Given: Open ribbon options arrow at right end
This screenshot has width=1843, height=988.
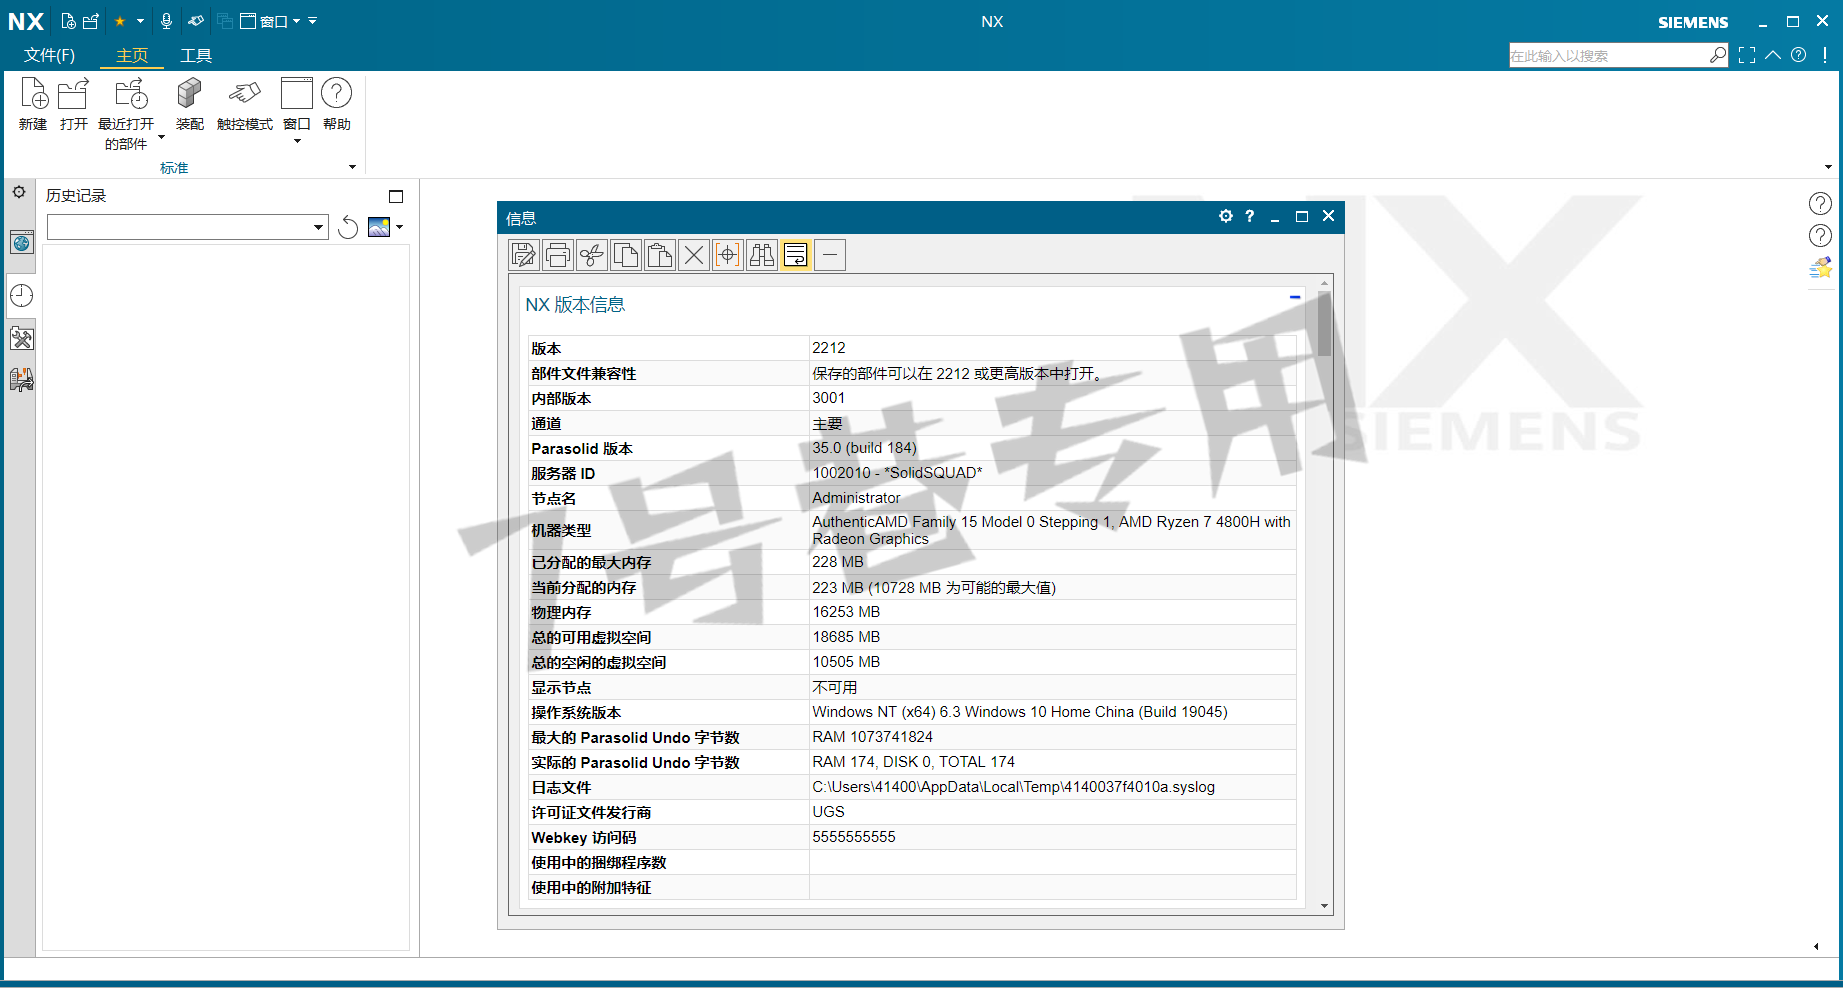Looking at the screenshot, I should click(1828, 167).
